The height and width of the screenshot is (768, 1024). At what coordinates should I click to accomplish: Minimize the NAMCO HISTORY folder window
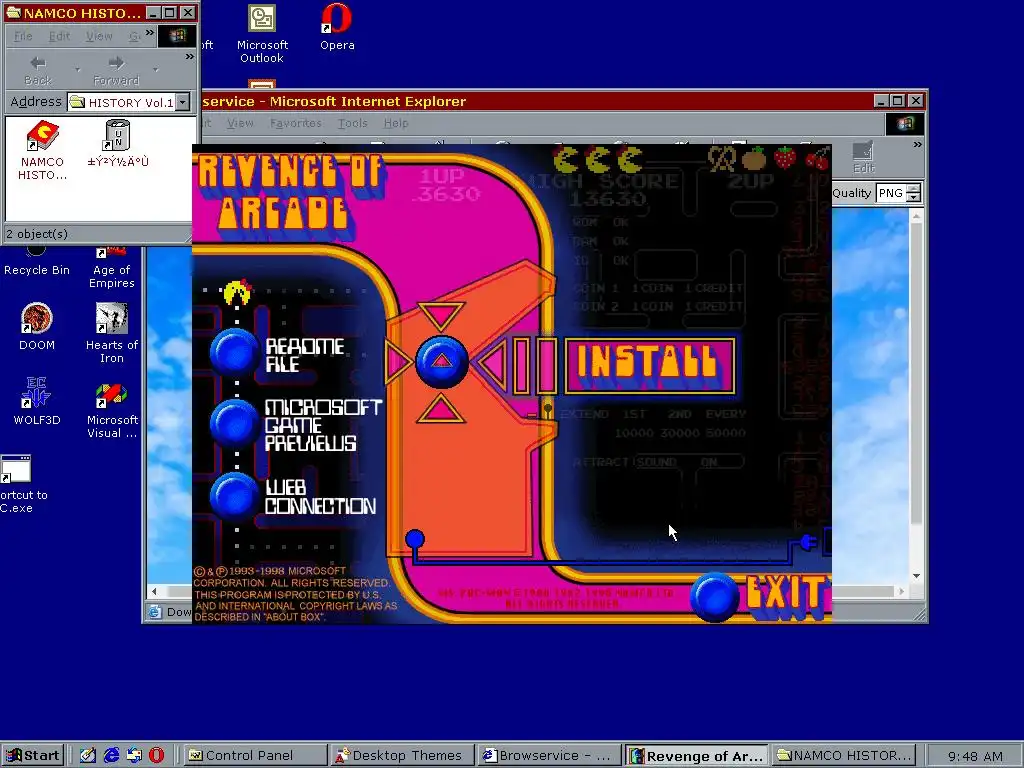point(153,12)
